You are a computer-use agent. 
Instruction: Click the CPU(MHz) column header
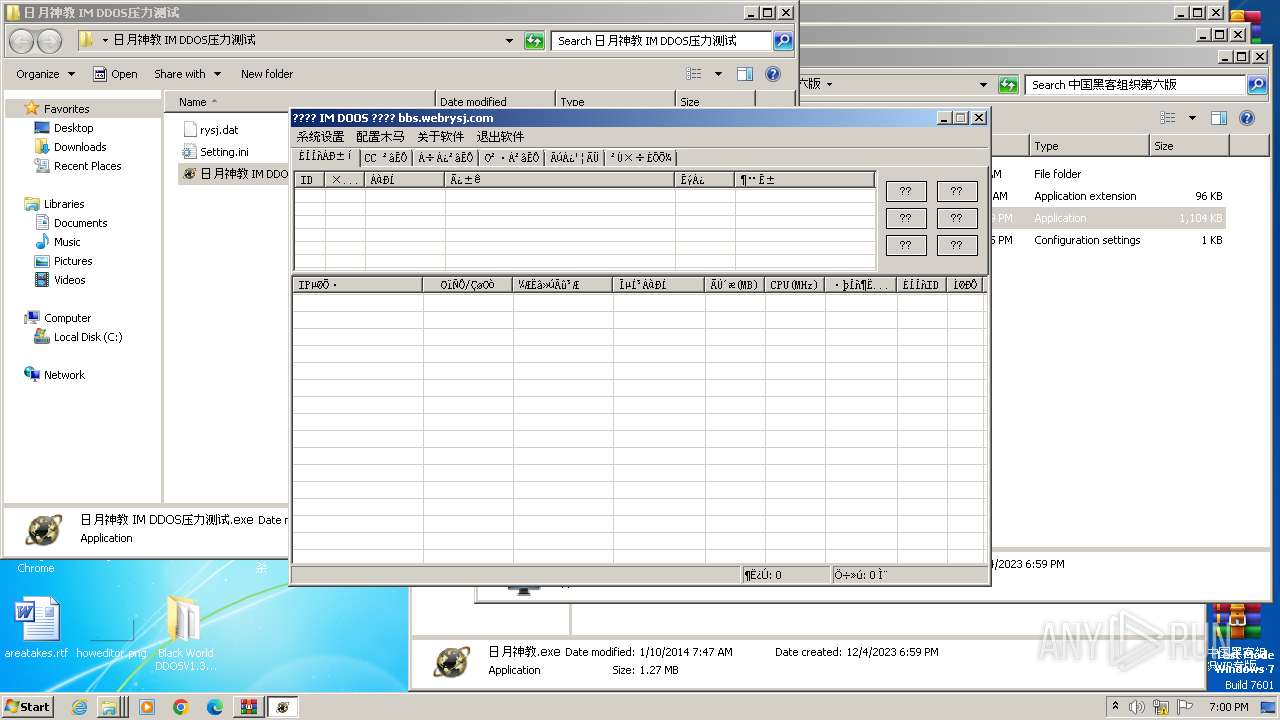click(795, 285)
